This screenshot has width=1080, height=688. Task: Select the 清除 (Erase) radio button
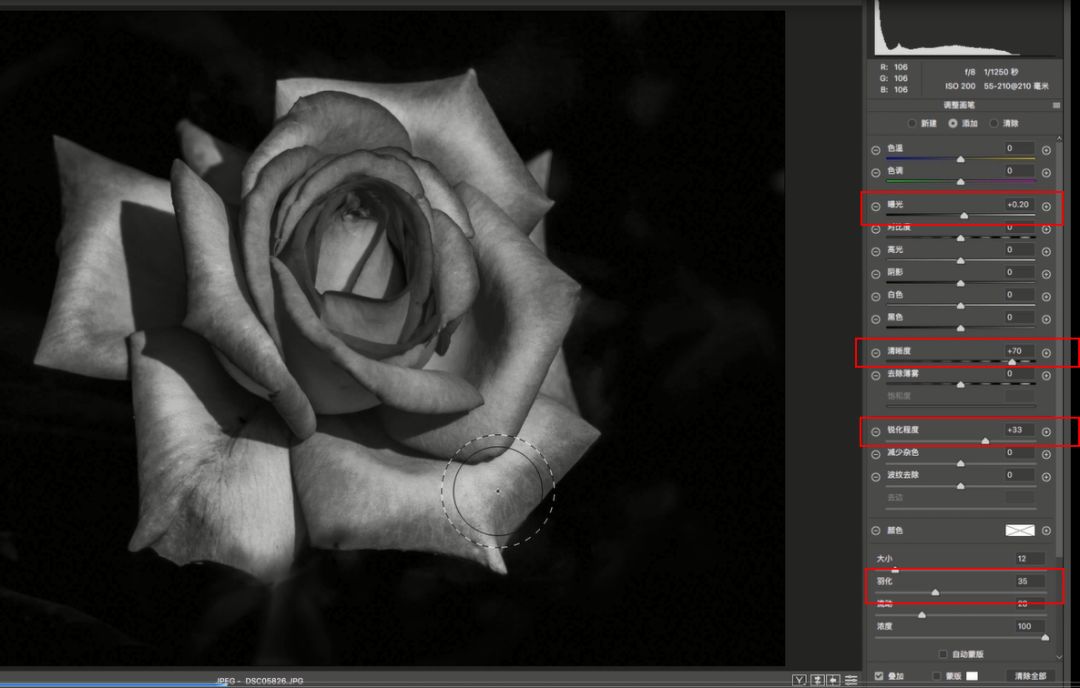pyautogui.click(x=993, y=123)
